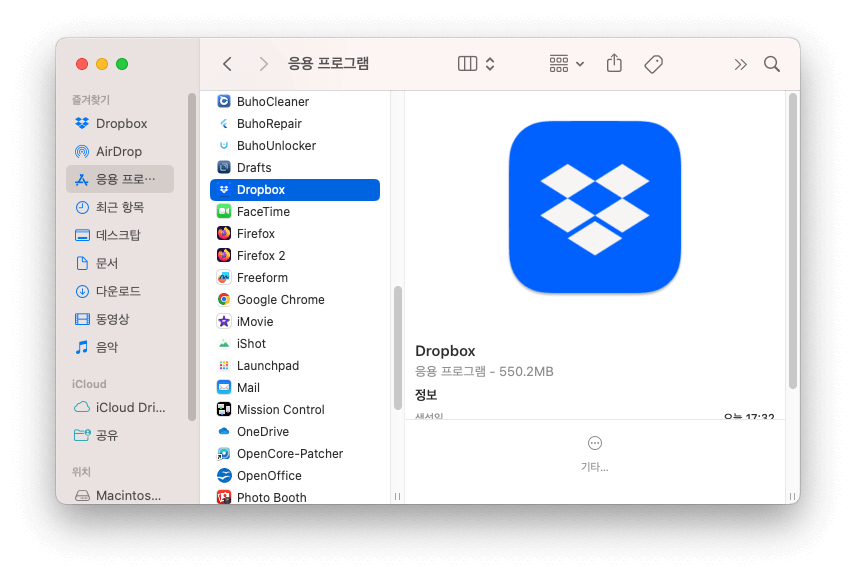
Task: Click the app list column scrollbar
Action: tap(397, 348)
